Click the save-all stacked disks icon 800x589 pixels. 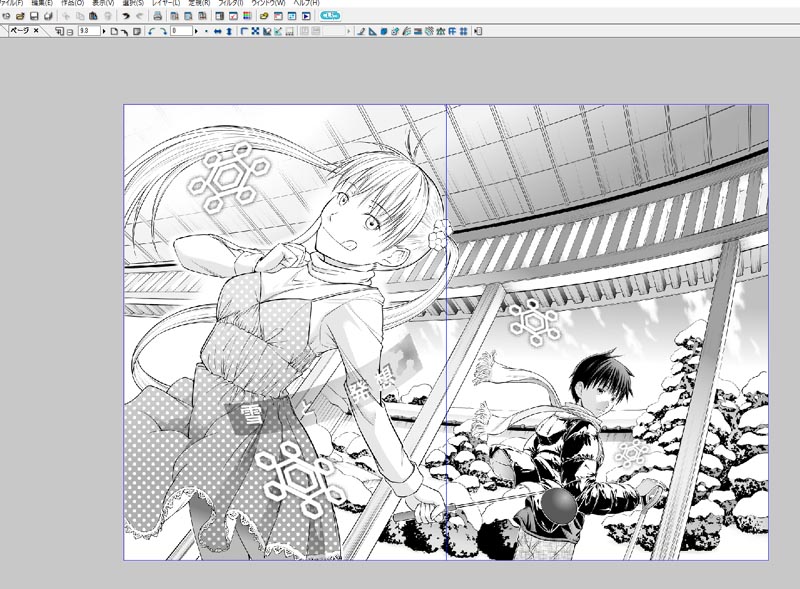point(48,16)
